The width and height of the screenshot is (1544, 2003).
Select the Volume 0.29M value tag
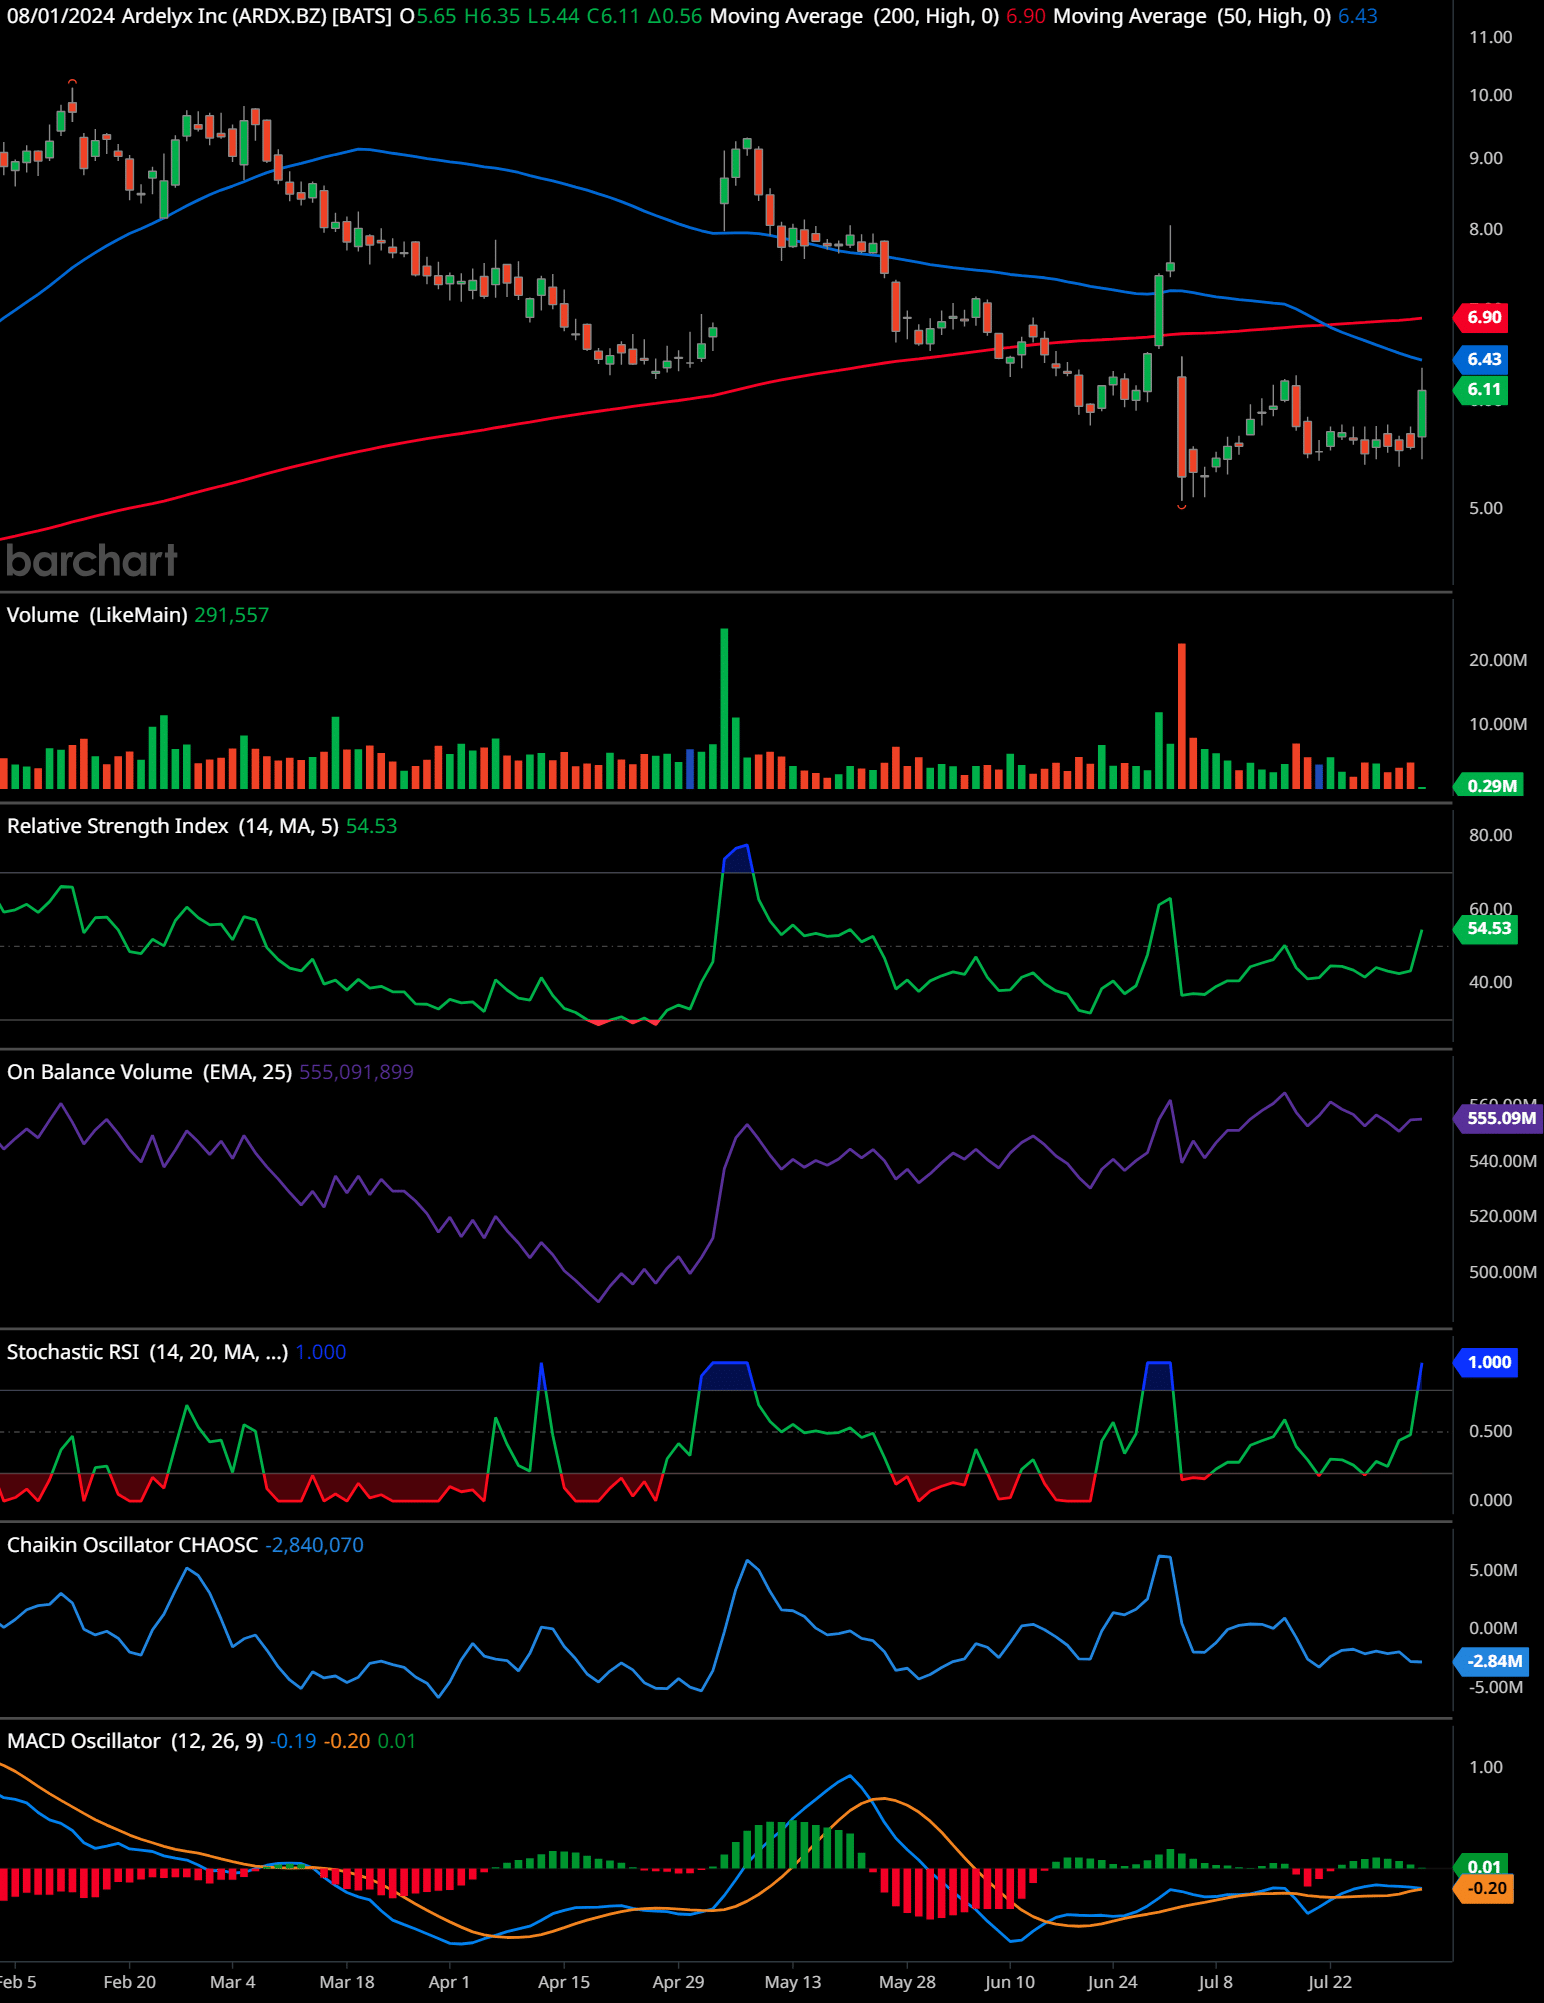[1489, 786]
